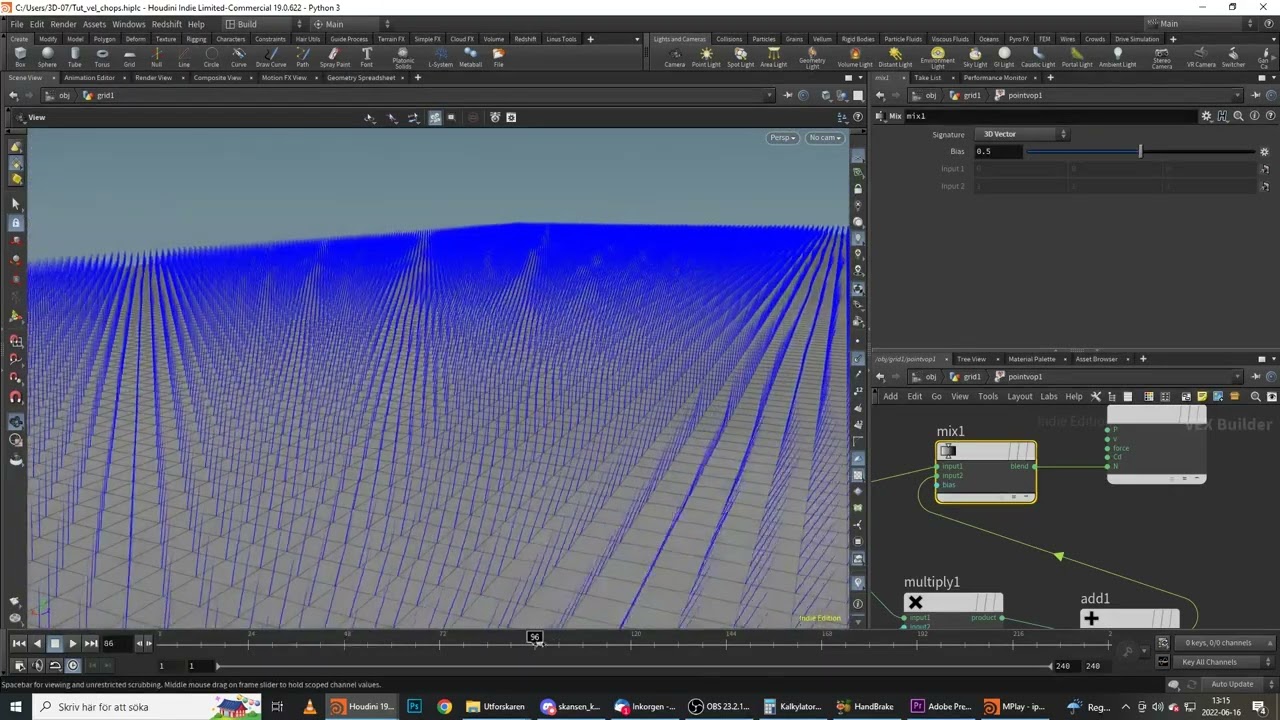Open the Persp viewport menu
Image resolution: width=1280 pixels, height=720 pixels.
(x=782, y=138)
